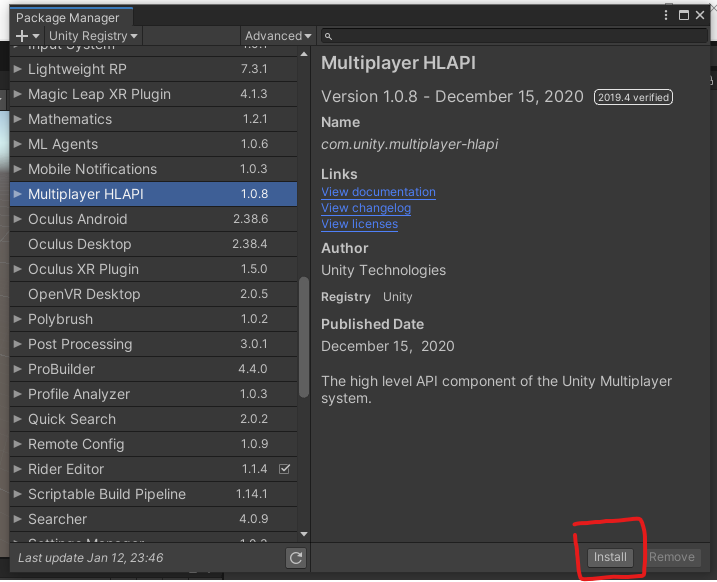The image size is (717, 582).
Task: Click the Rider Editor installed checkmark
Action: pyautogui.click(x=284, y=469)
